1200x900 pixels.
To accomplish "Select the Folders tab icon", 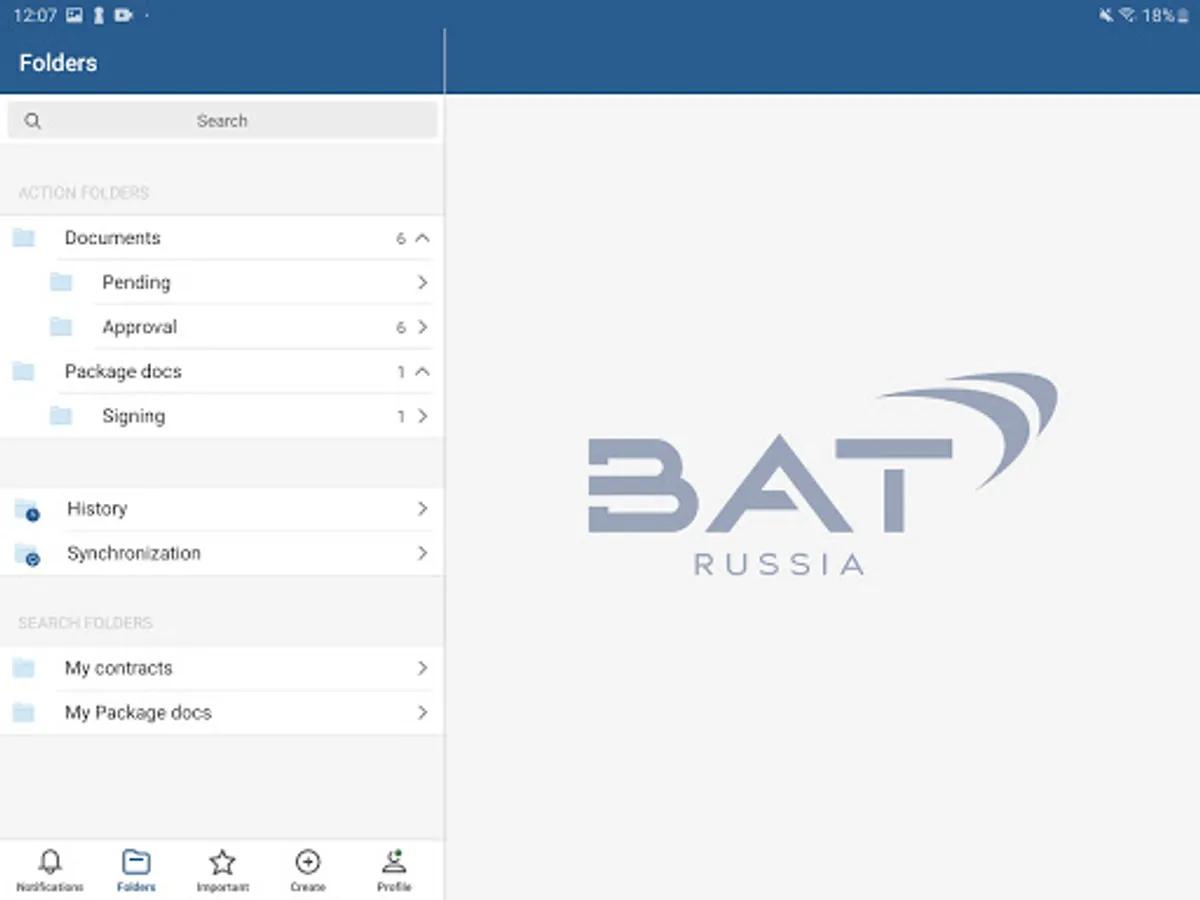I will [136, 862].
